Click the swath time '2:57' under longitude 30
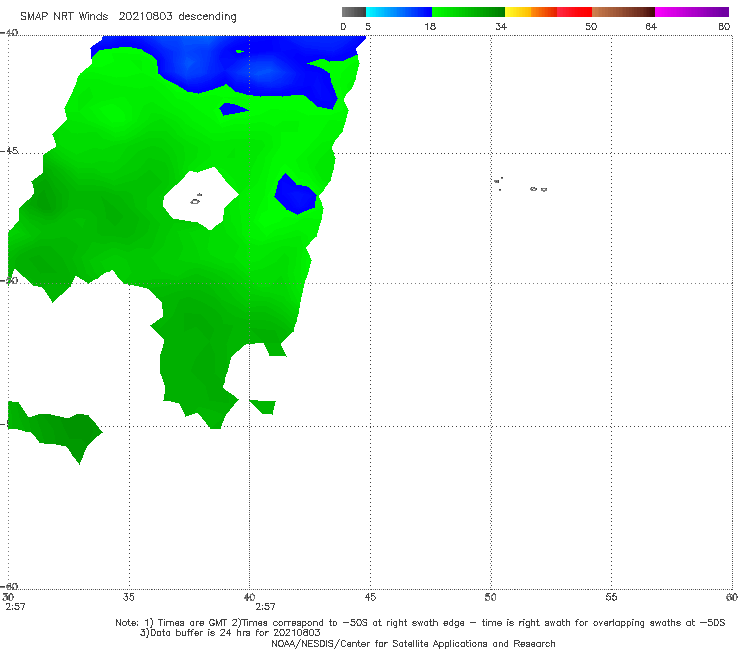Image resolution: width=740 pixels, height=650 pixels. (16, 607)
